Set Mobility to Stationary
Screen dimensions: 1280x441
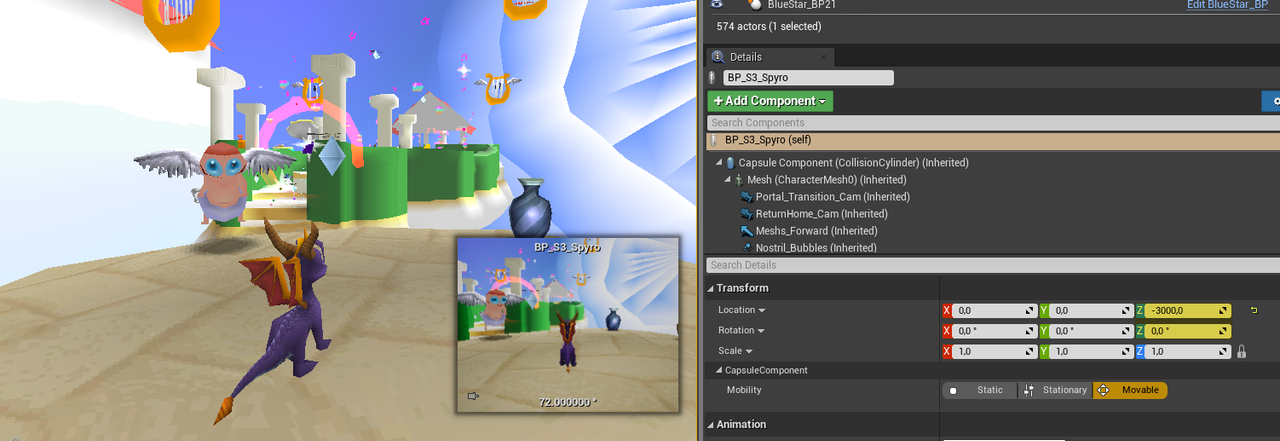[x=1055, y=390]
